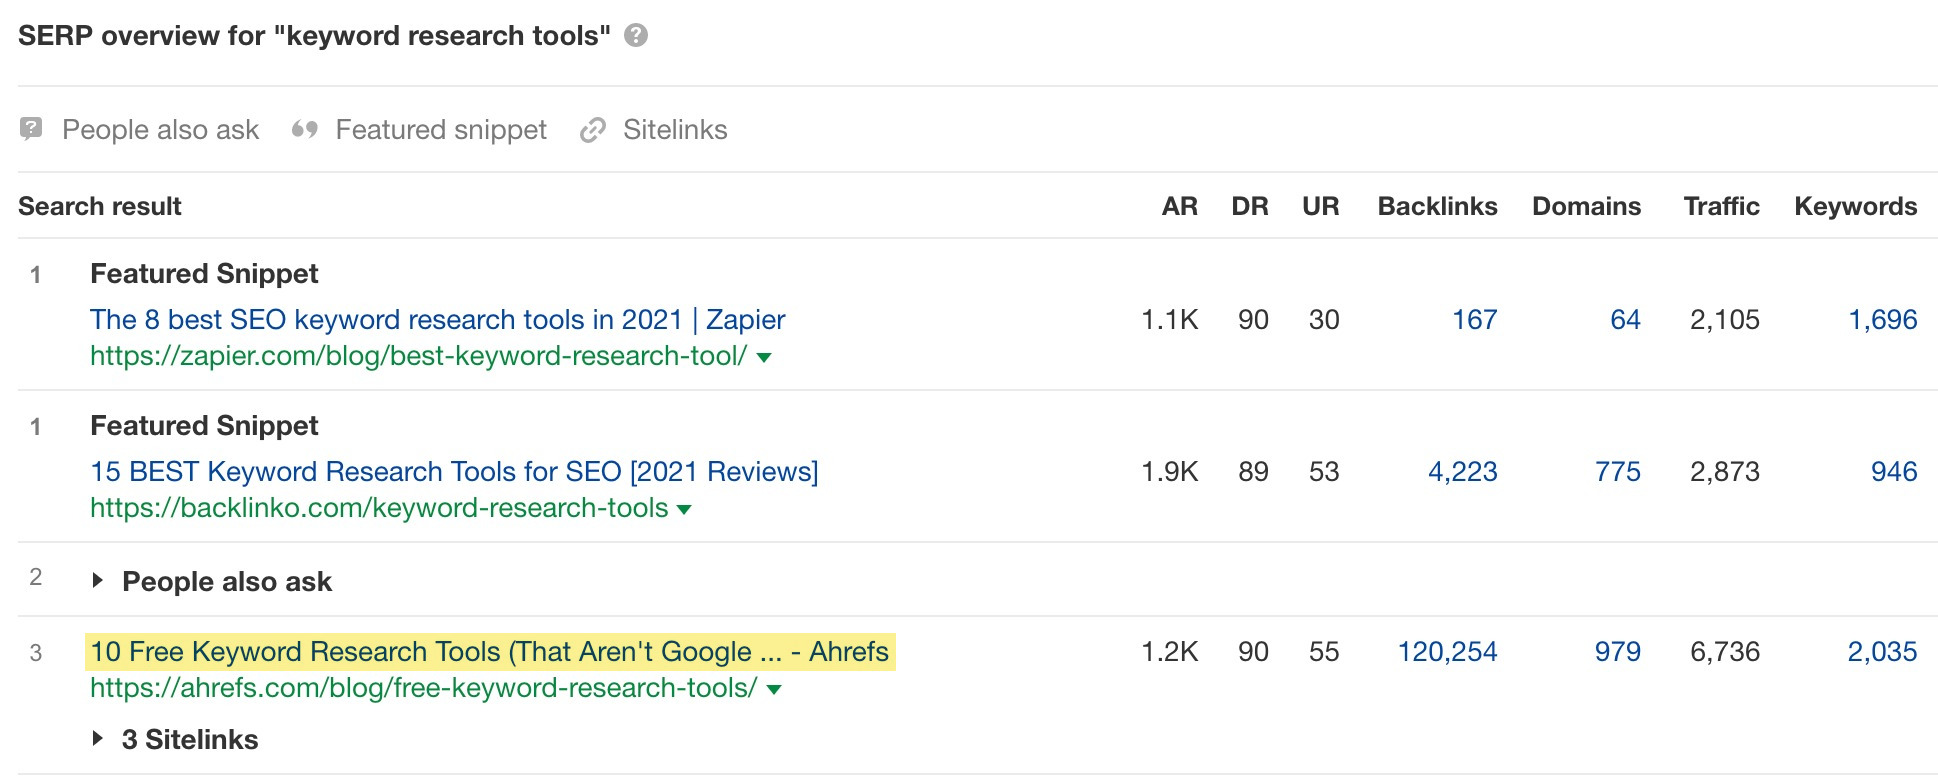Open Zapier's 8 best SEO tools result

point(437,320)
